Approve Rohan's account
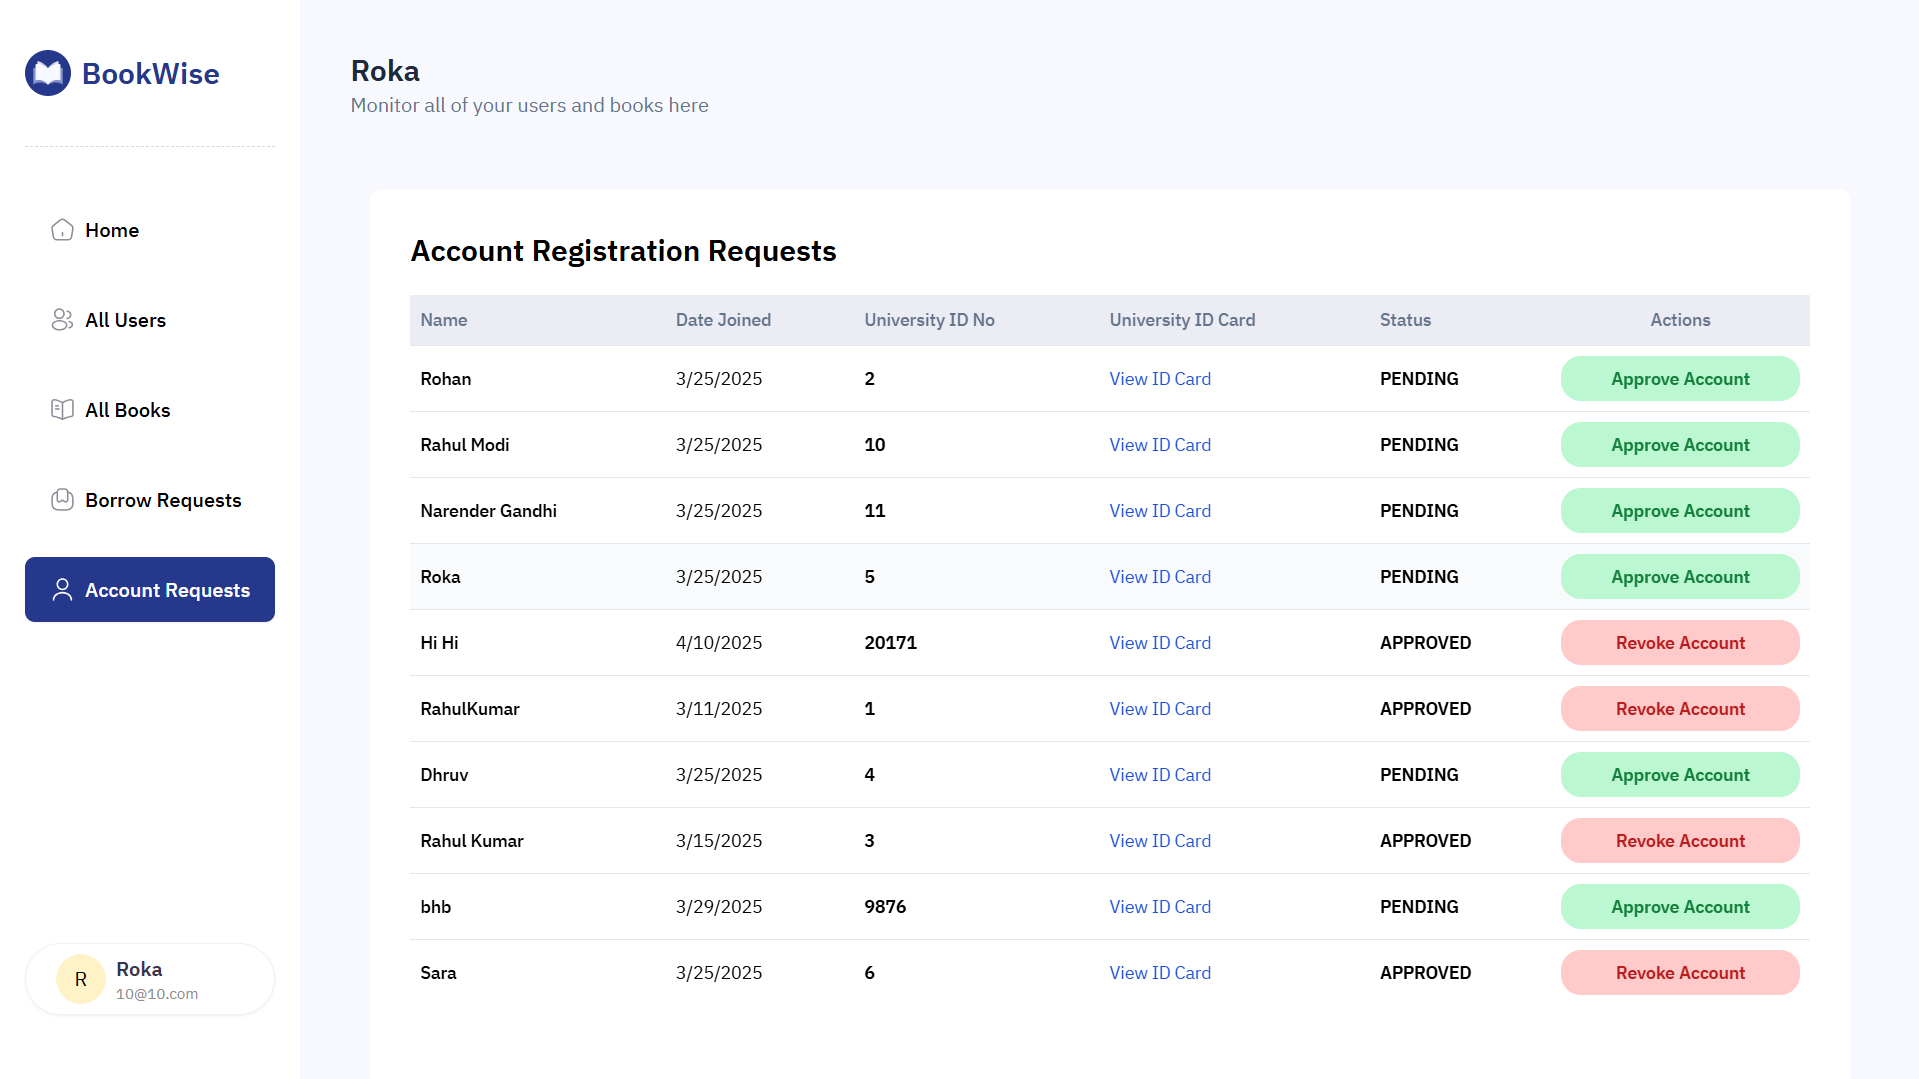Image resolution: width=1919 pixels, height=1079 pixels. [1679, 378]
